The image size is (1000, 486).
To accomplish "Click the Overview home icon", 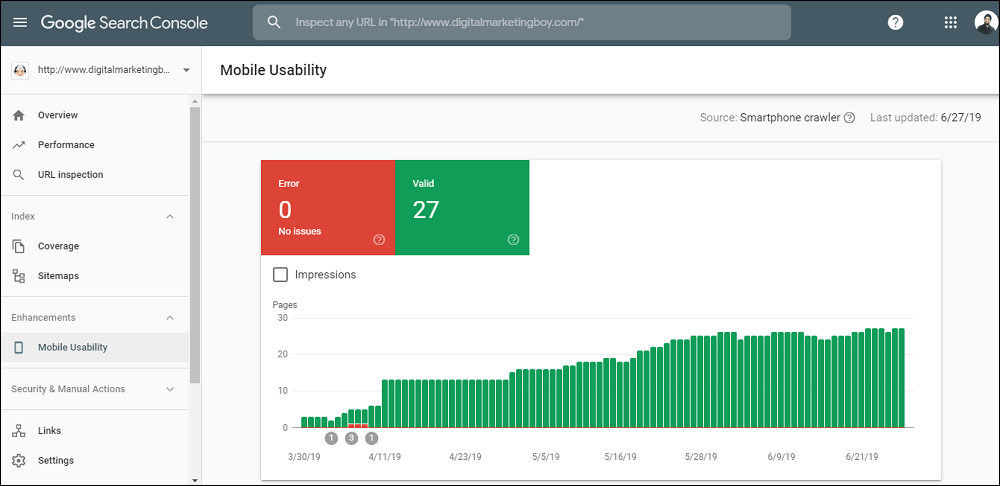I will [x=18, y=115].
